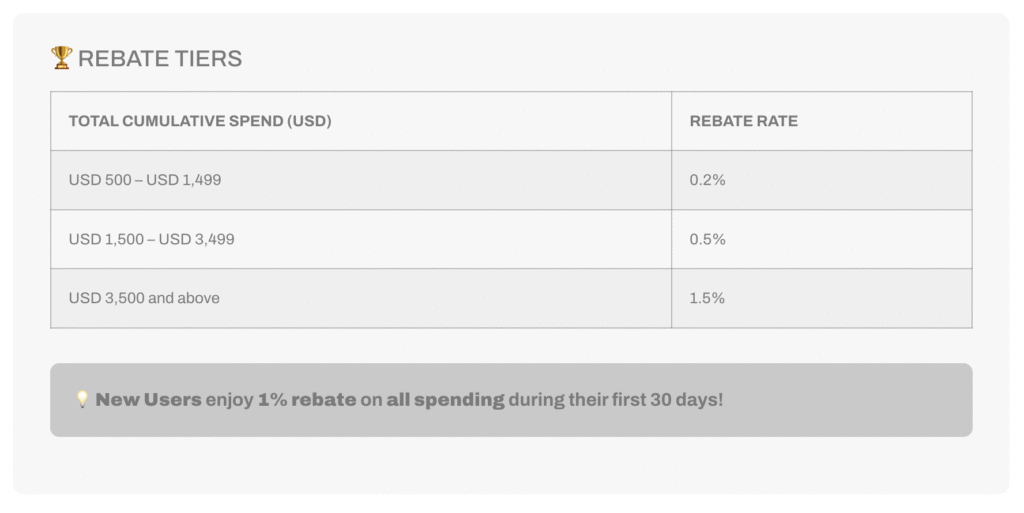Select the REBATE TIERS heading text

[x=160, y=59]
